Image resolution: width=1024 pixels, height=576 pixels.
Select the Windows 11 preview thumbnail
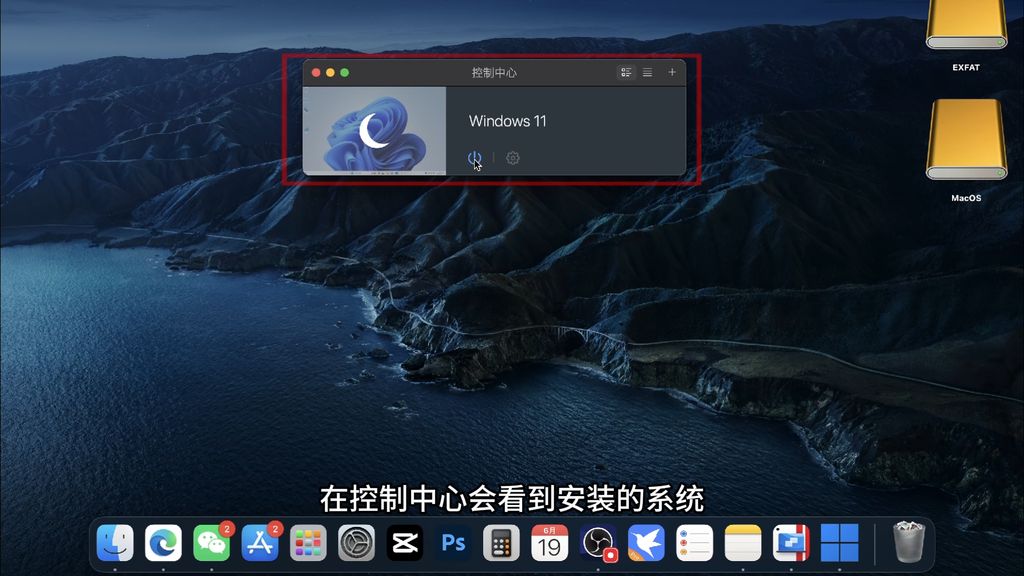(375, 131)
